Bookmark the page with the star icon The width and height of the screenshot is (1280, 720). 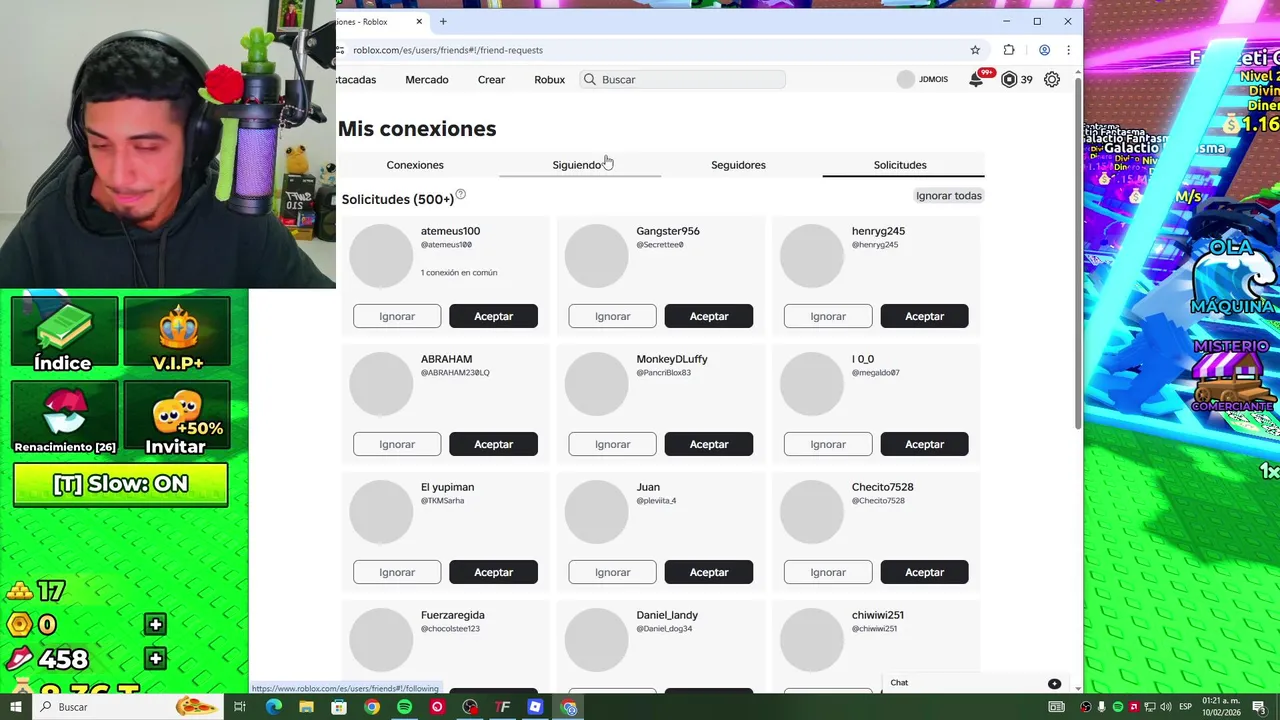[x=975, y=50]
